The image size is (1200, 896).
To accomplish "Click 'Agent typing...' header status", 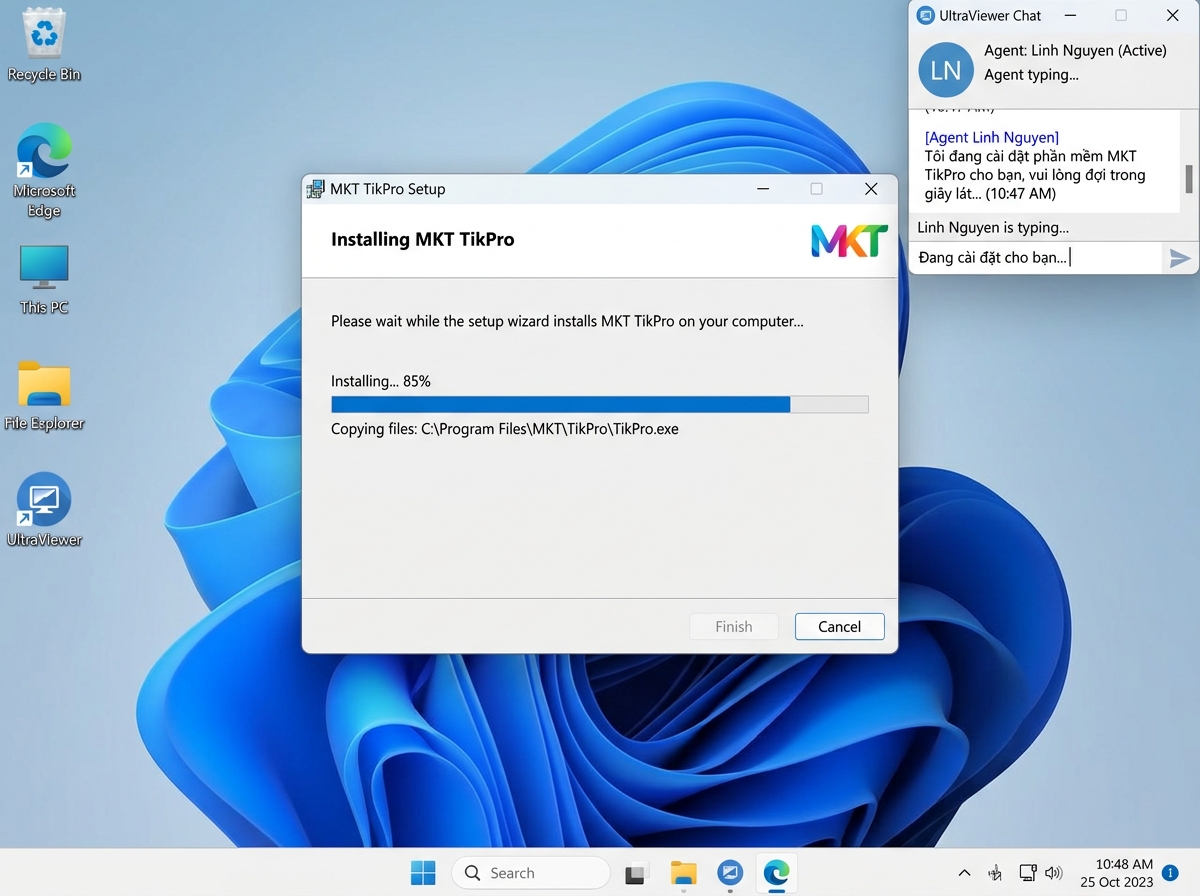I will tap(1031, 75).
